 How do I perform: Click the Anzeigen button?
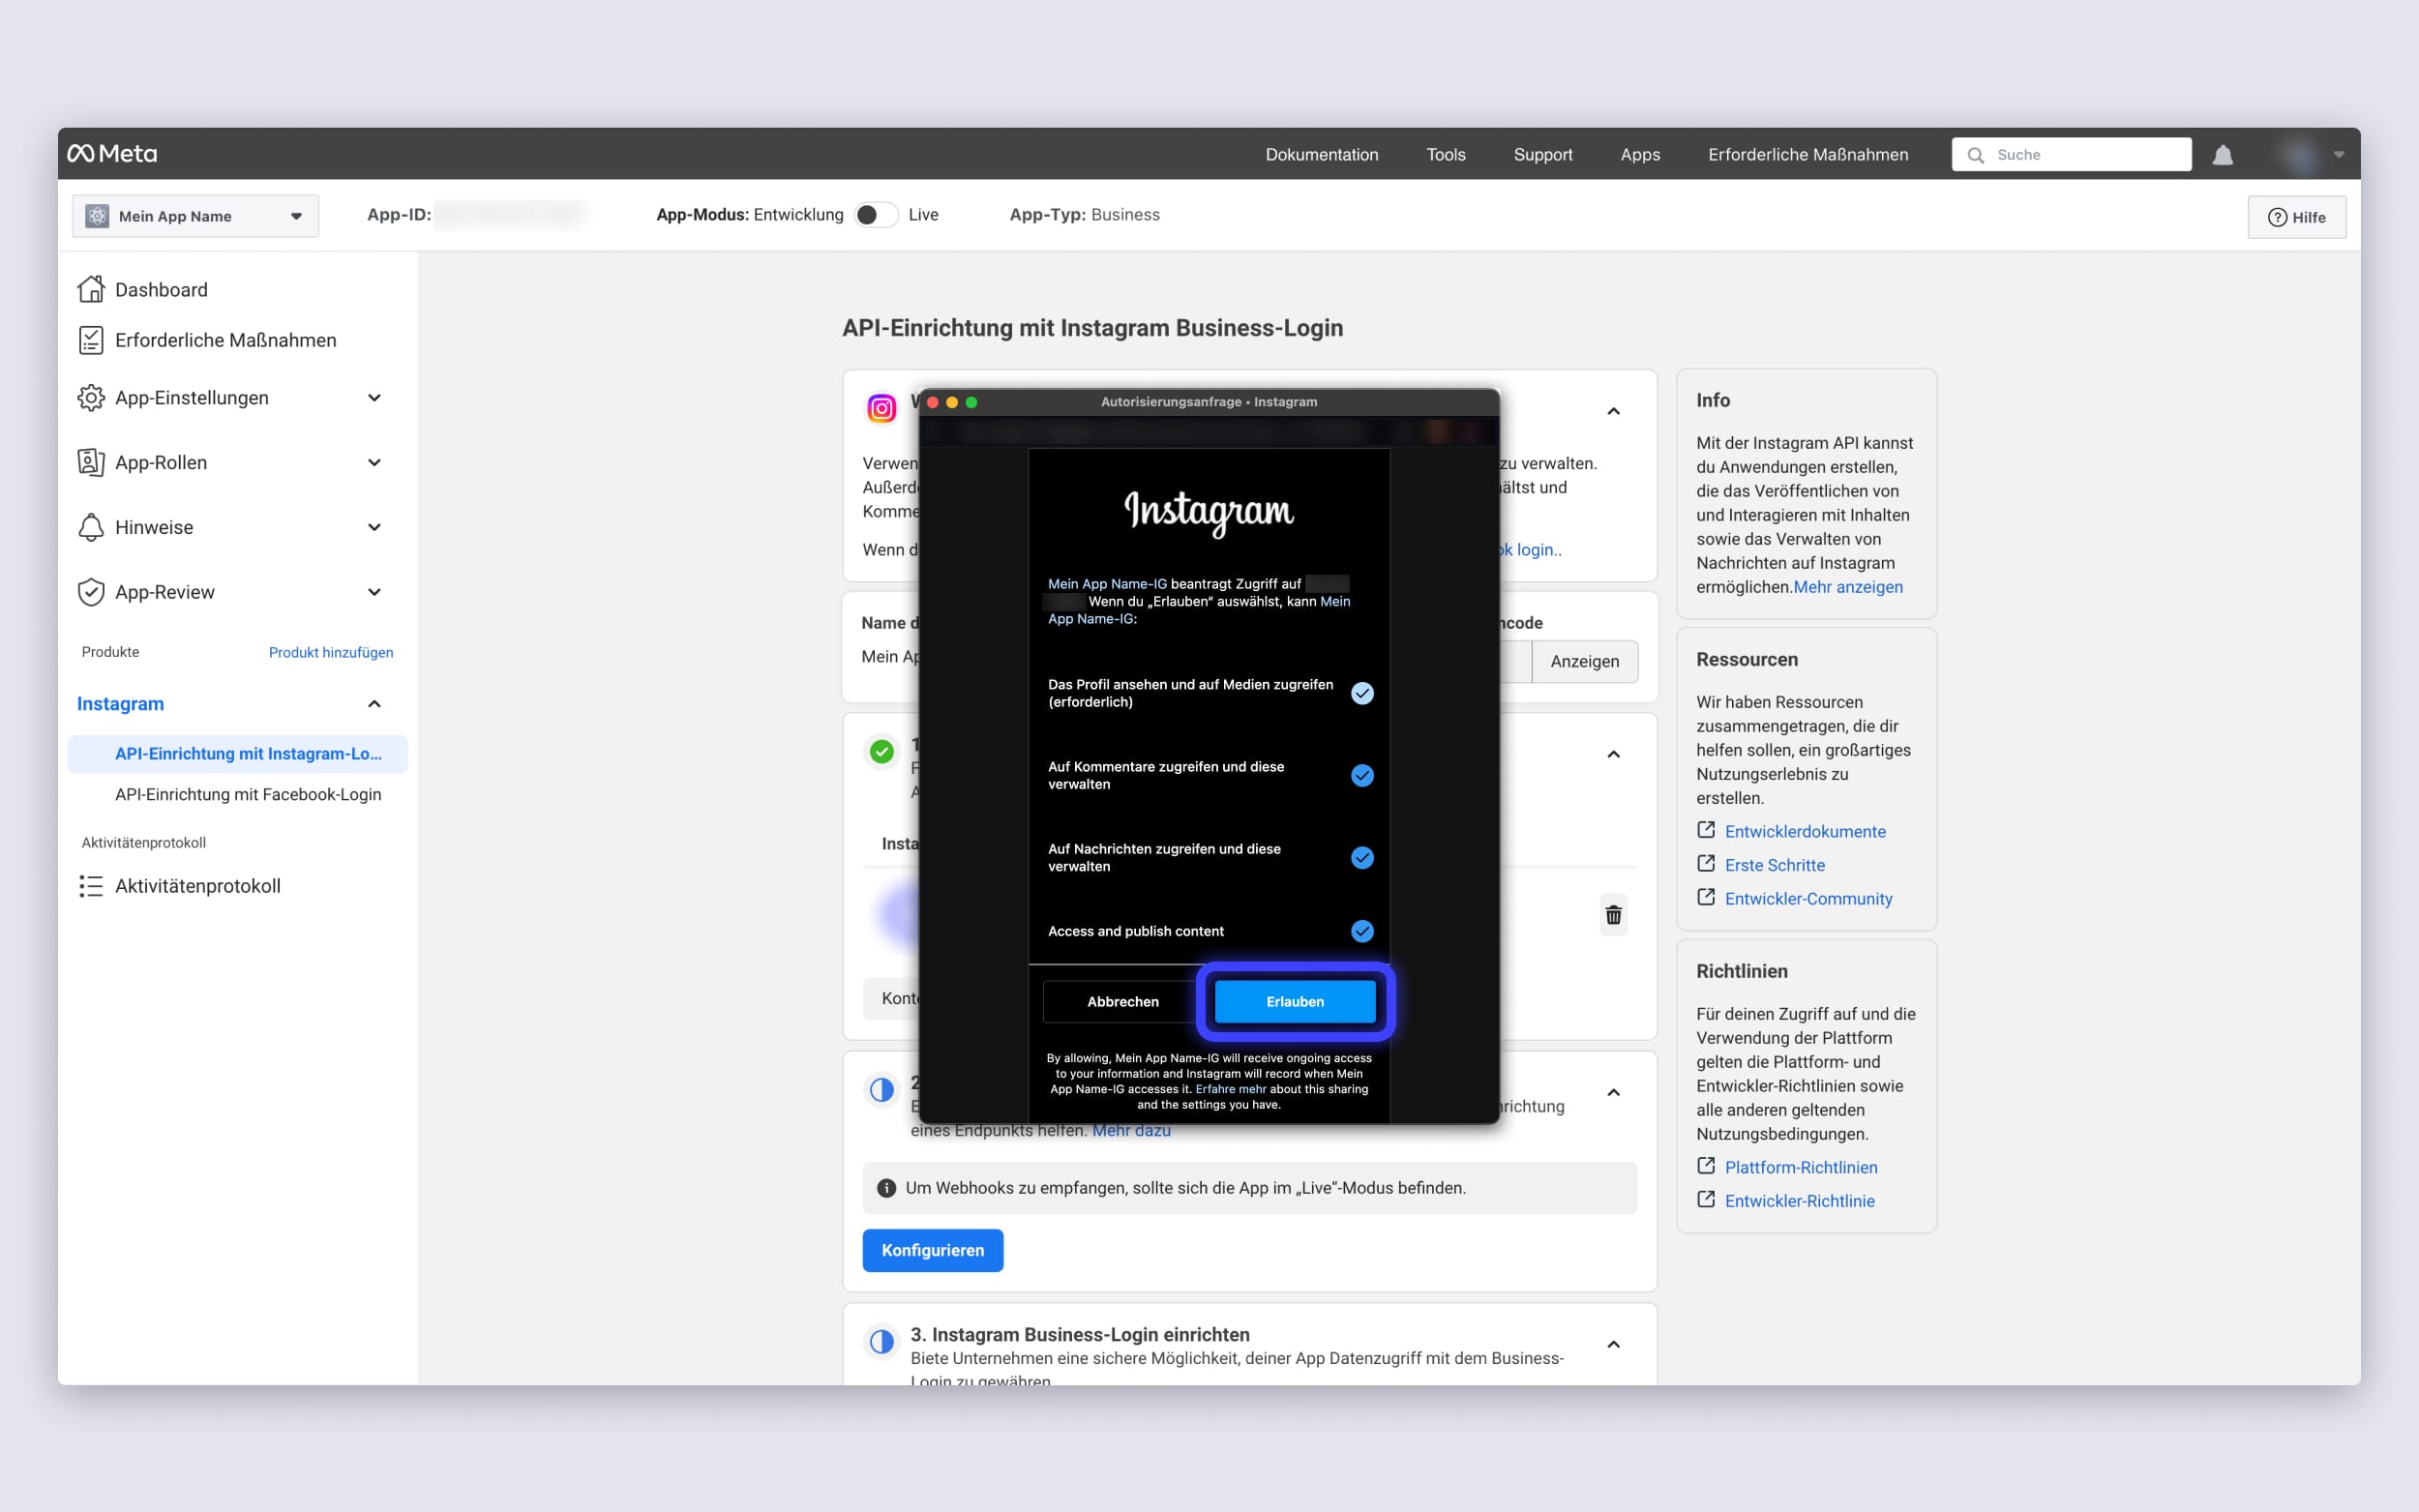[1584, 661]
